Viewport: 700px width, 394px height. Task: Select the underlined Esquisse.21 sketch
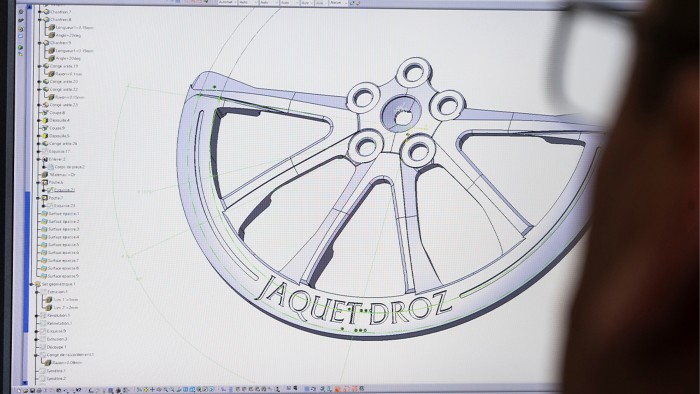click(65, 191)
